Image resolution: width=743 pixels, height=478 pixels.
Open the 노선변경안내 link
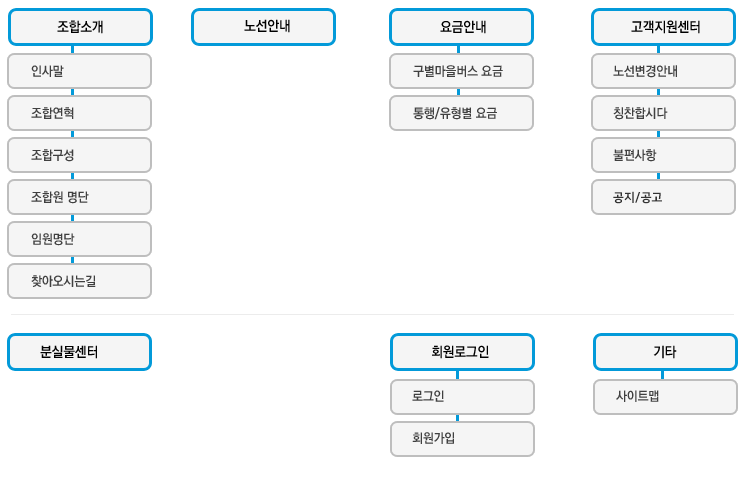663,71
